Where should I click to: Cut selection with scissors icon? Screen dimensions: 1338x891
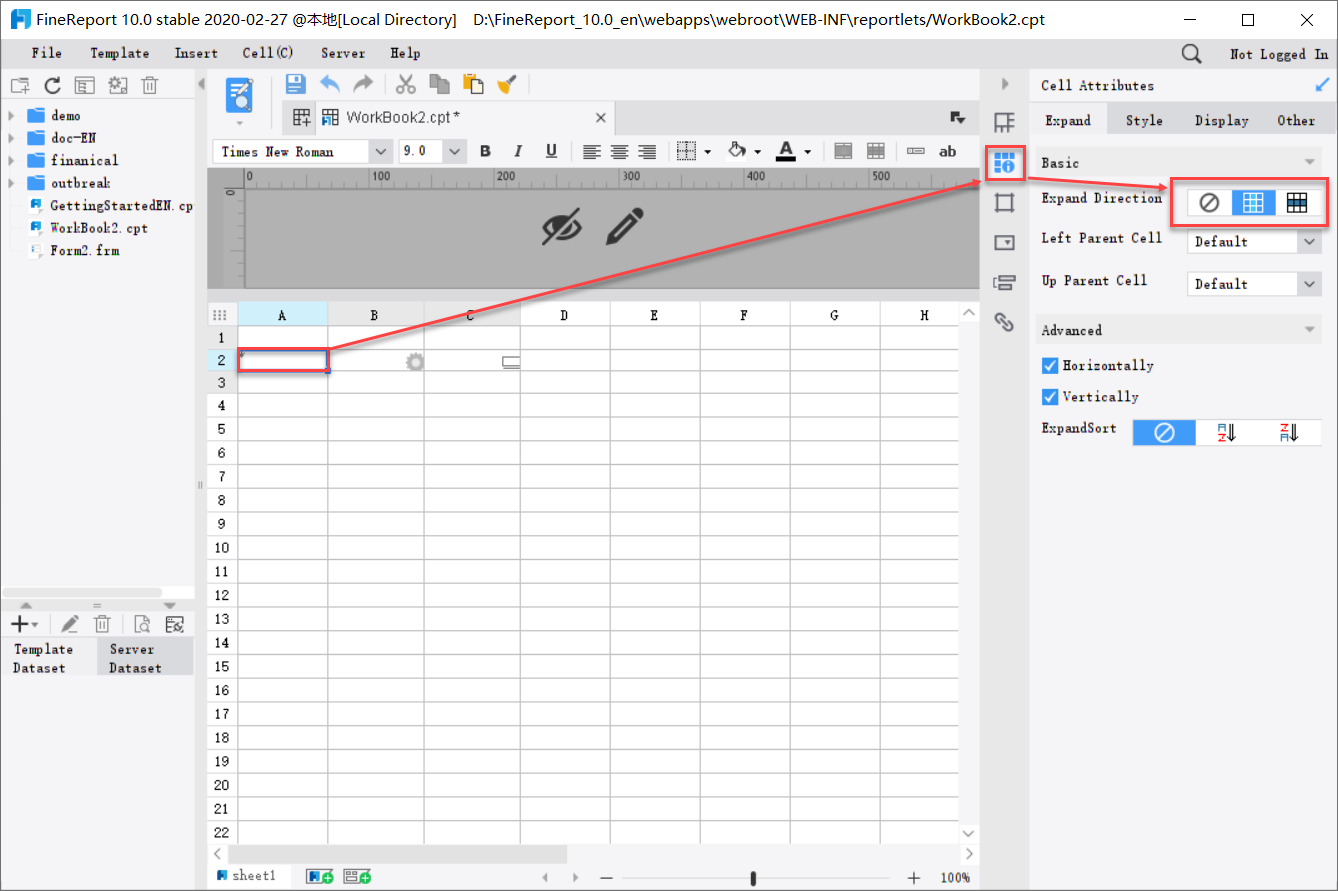[406, 84]
